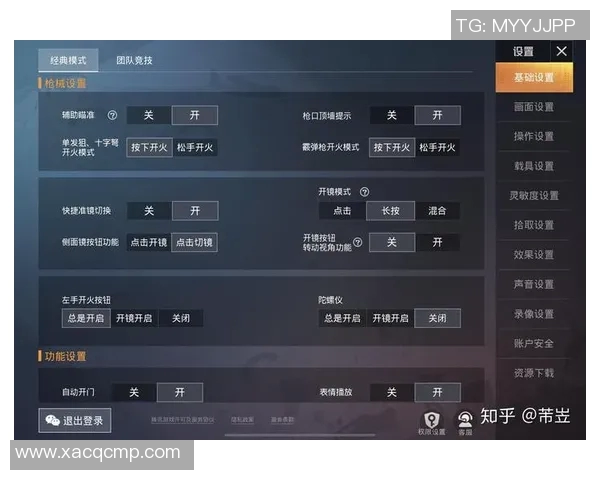This screenshot has width=600, height=480.
Task: Set 左手开火按钮 to 总是开启
Action: [86, 318]
